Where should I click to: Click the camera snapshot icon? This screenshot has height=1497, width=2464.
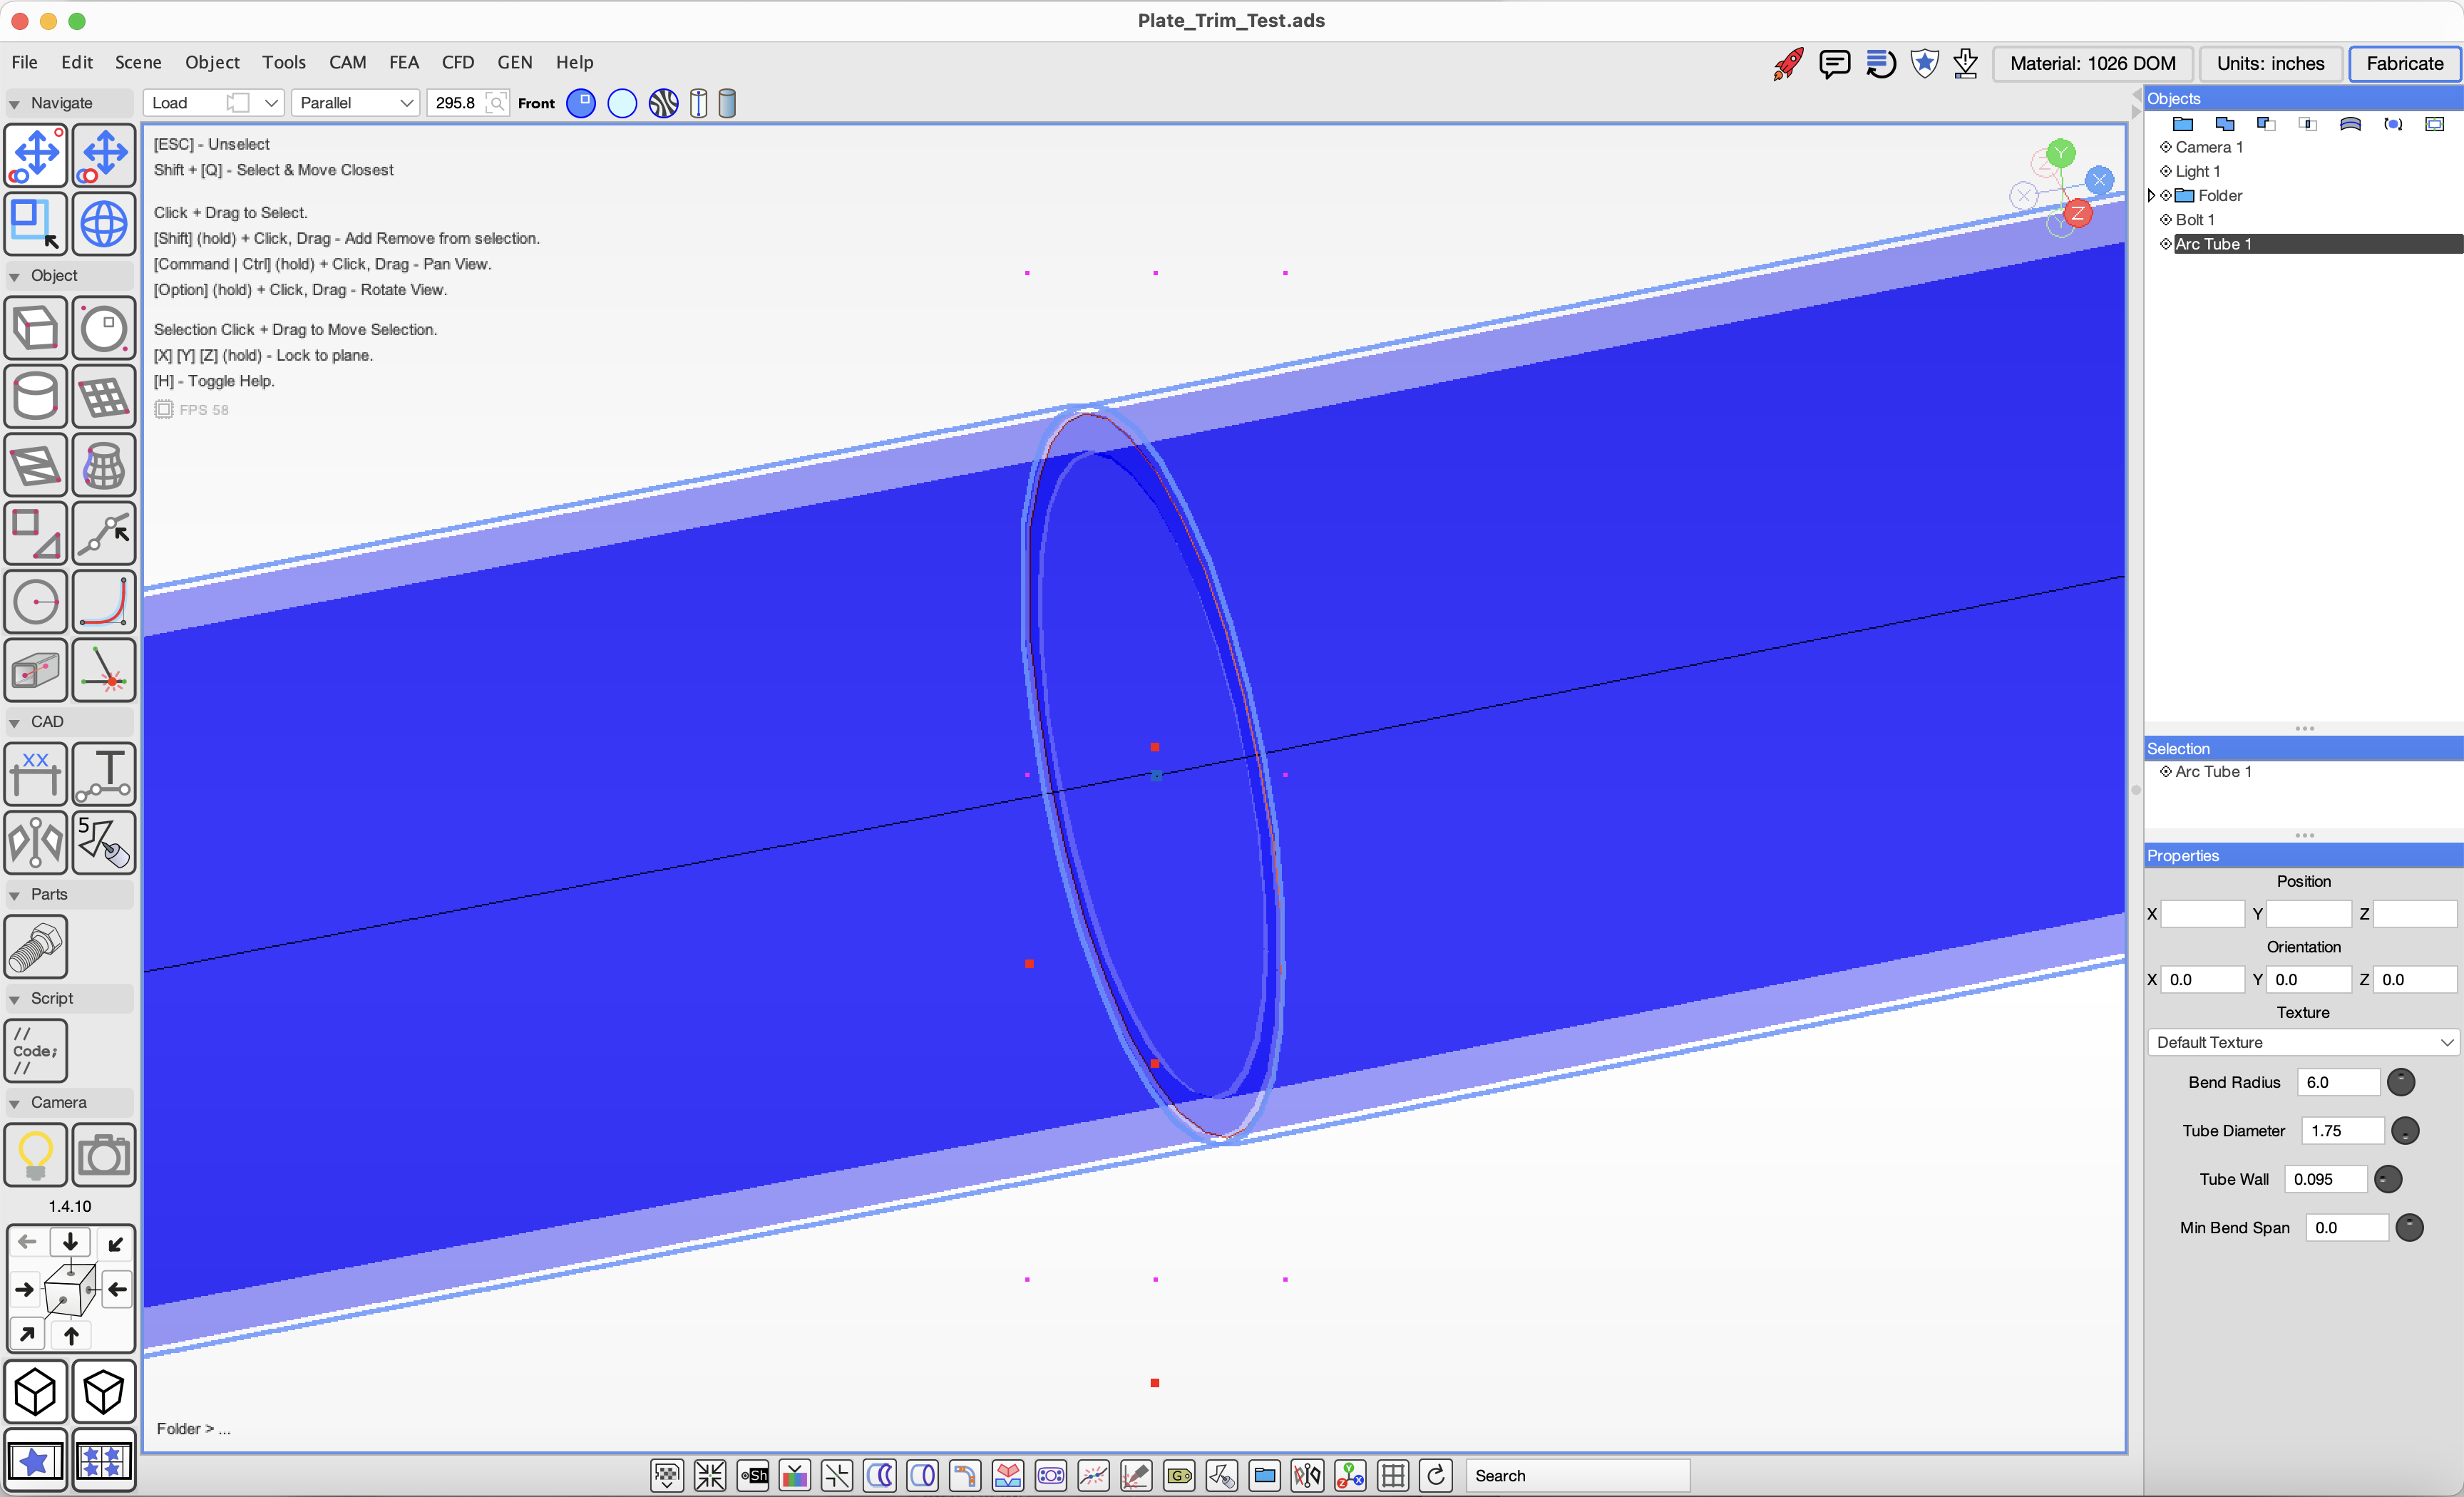click(104, 1155)
